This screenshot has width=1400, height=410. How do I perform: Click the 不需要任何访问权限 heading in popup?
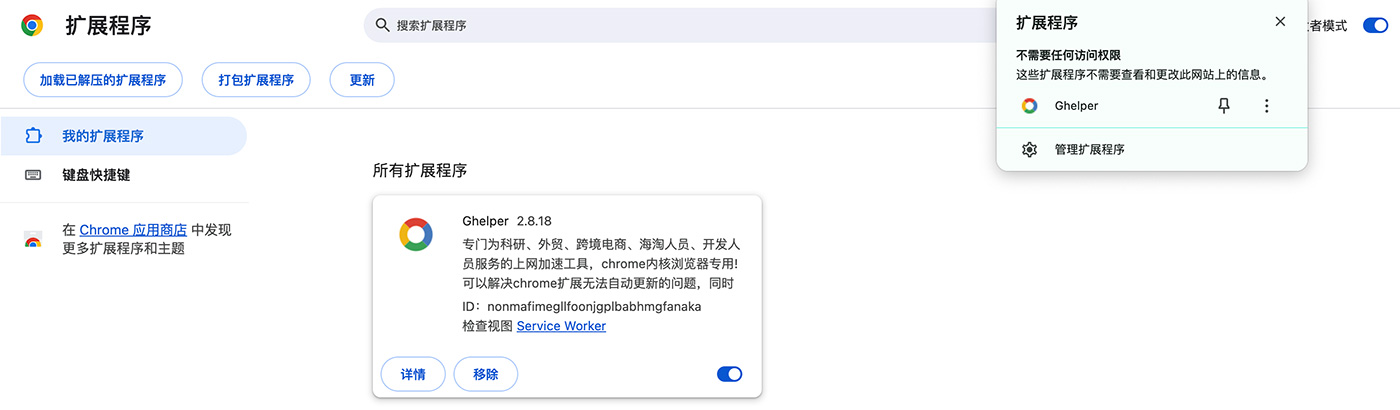(1068, 56)
